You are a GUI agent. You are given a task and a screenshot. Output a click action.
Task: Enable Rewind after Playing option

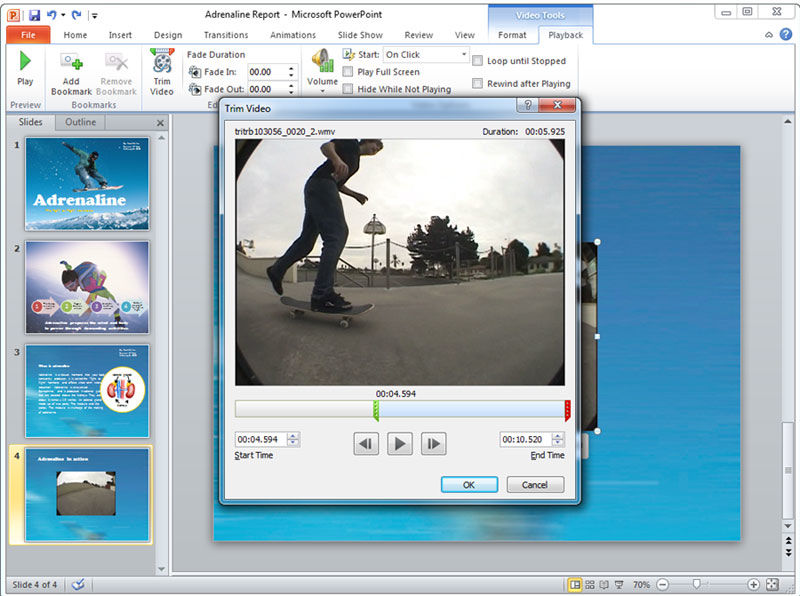(x=478, y=84)
